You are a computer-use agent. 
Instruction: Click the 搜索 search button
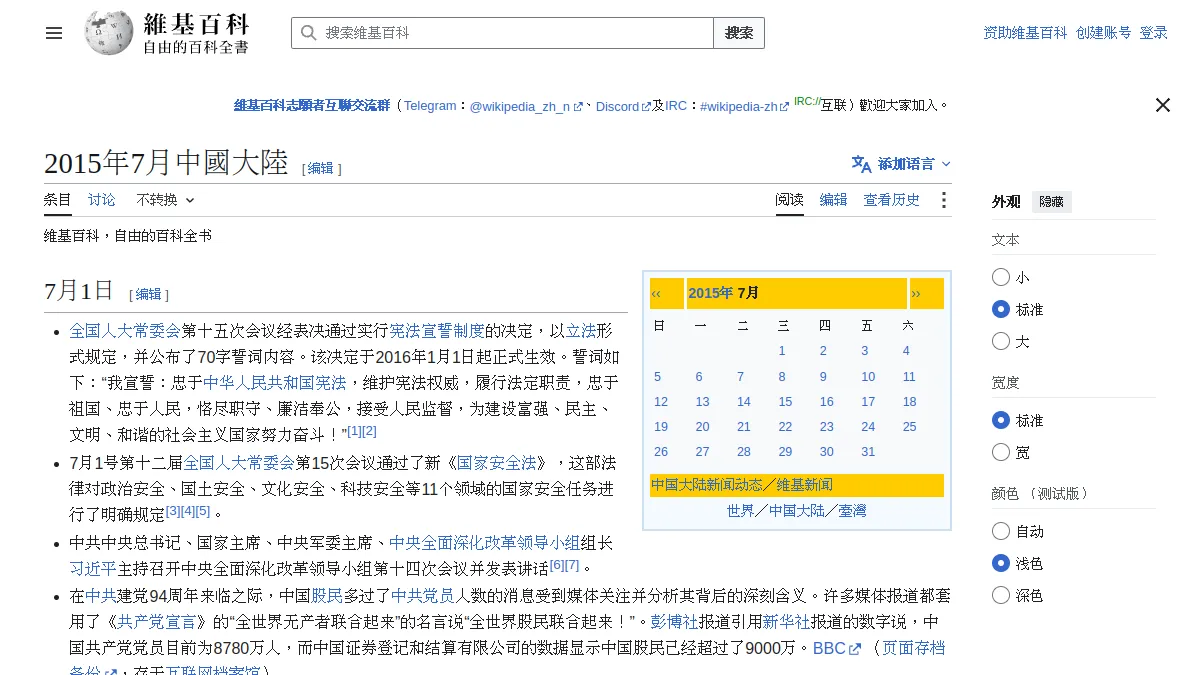[x=739, y=33]
